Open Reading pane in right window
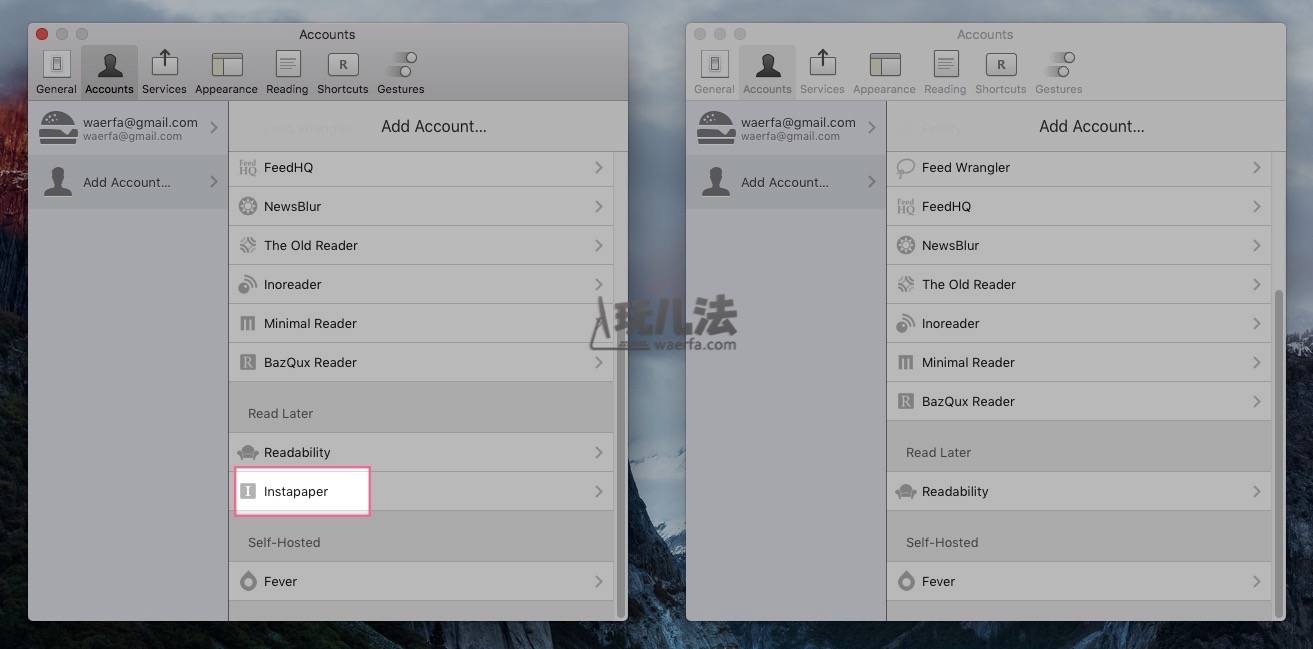The height and width of the screenshot is (649, 1313). coord(945,72)
